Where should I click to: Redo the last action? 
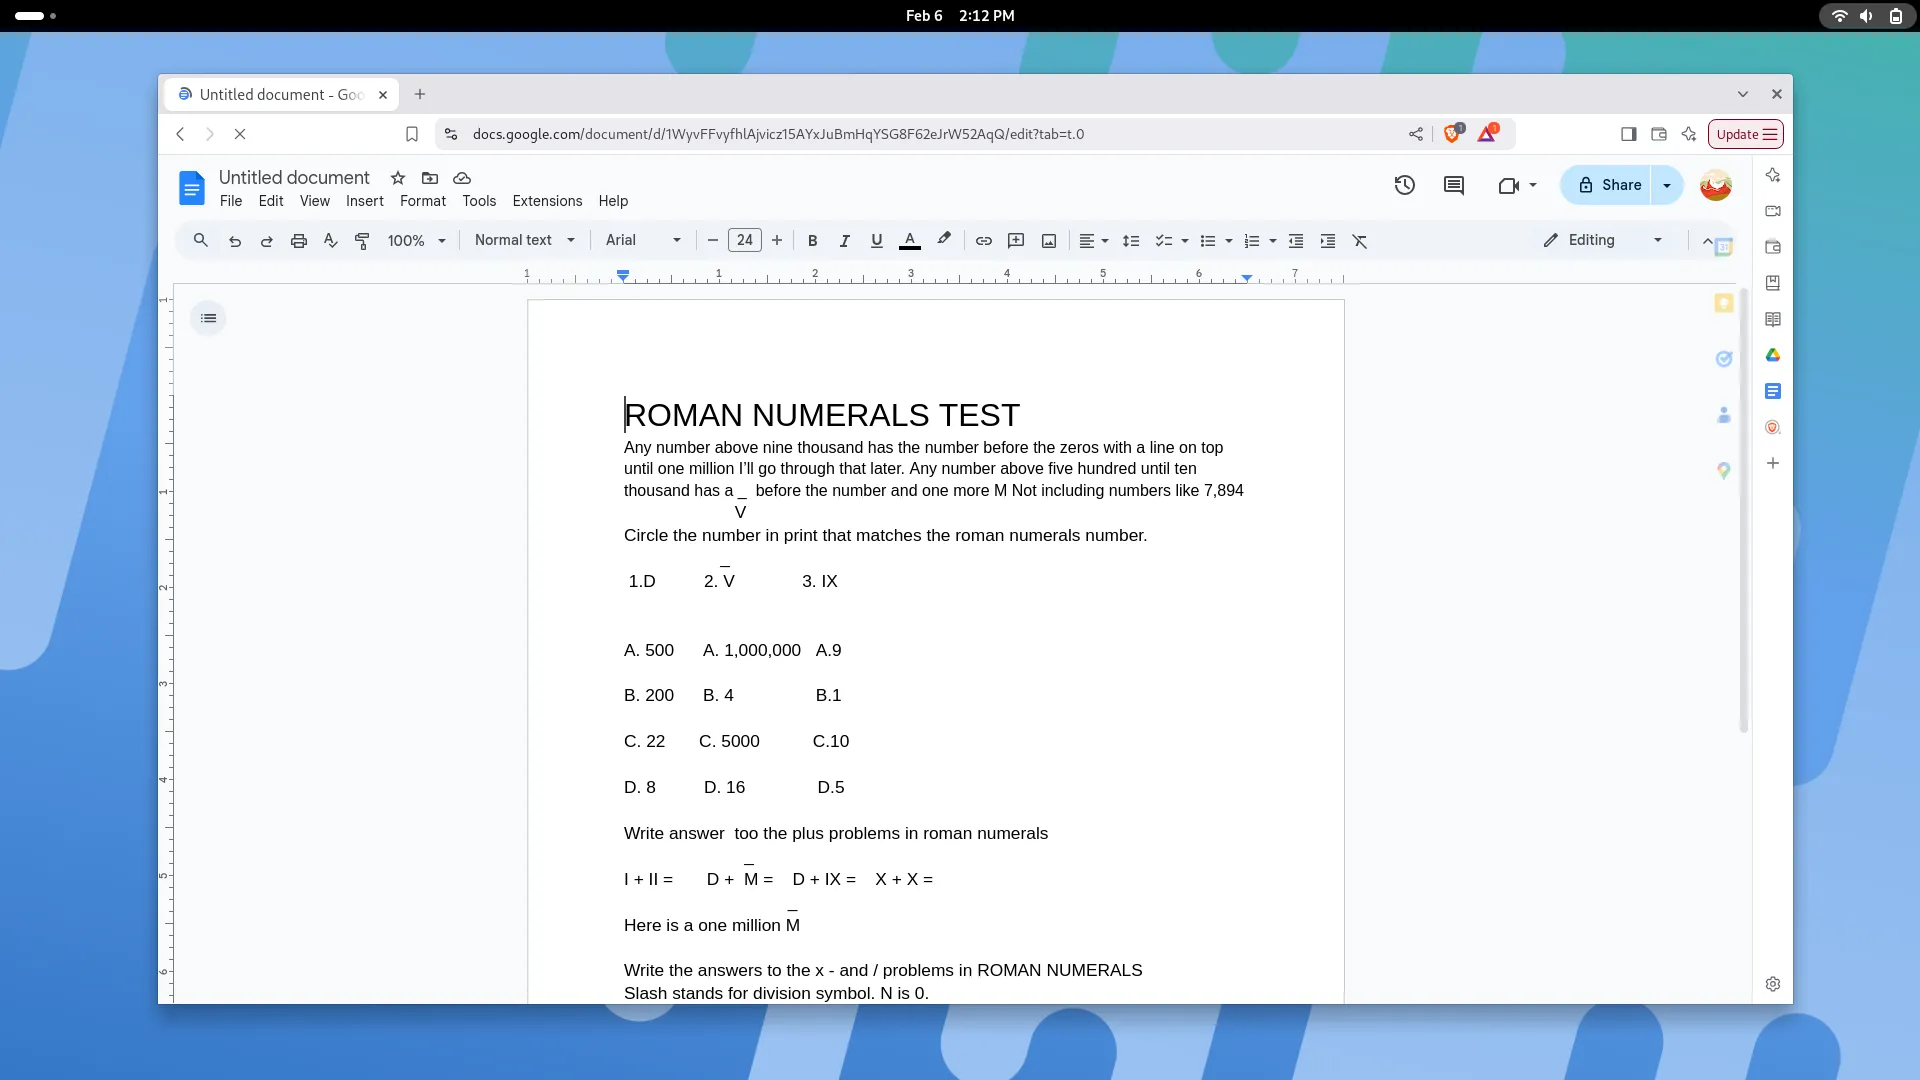pos(267,241)
